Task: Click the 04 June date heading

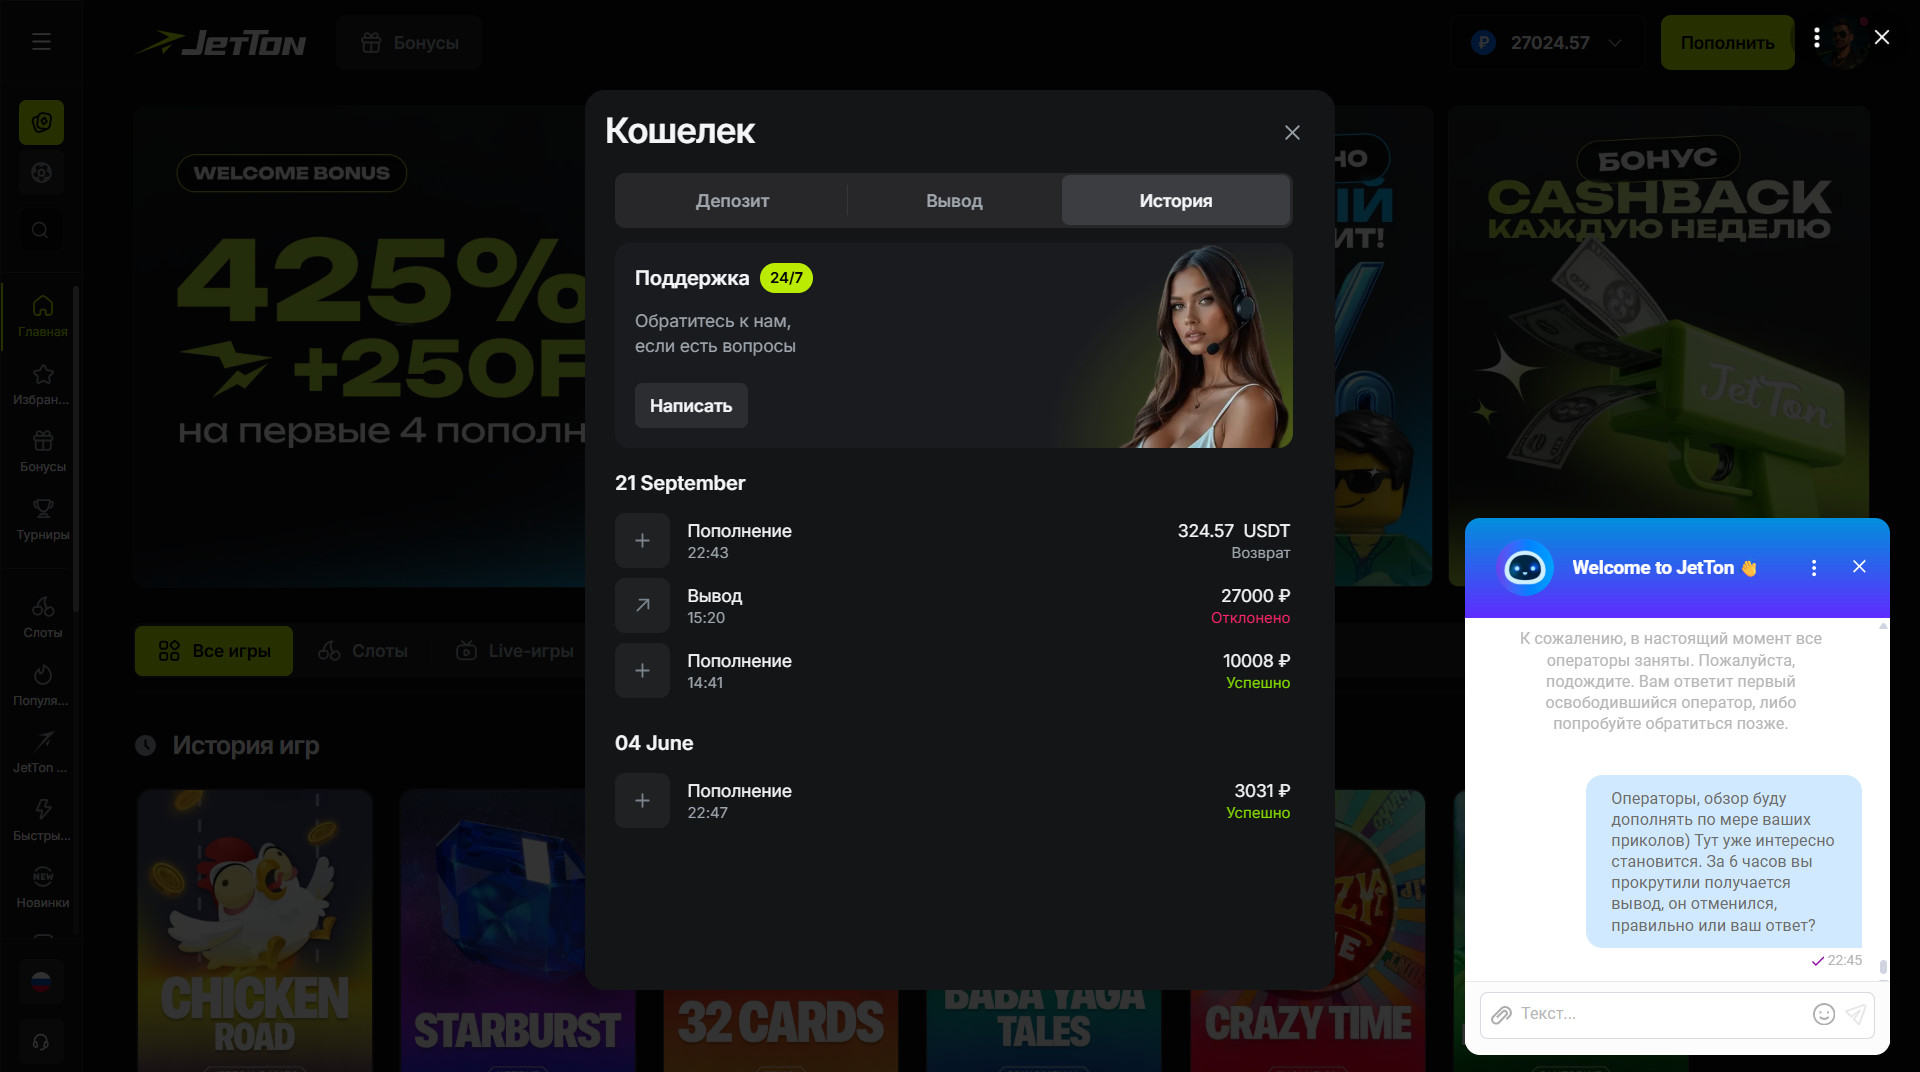Action: pos(654,744)
